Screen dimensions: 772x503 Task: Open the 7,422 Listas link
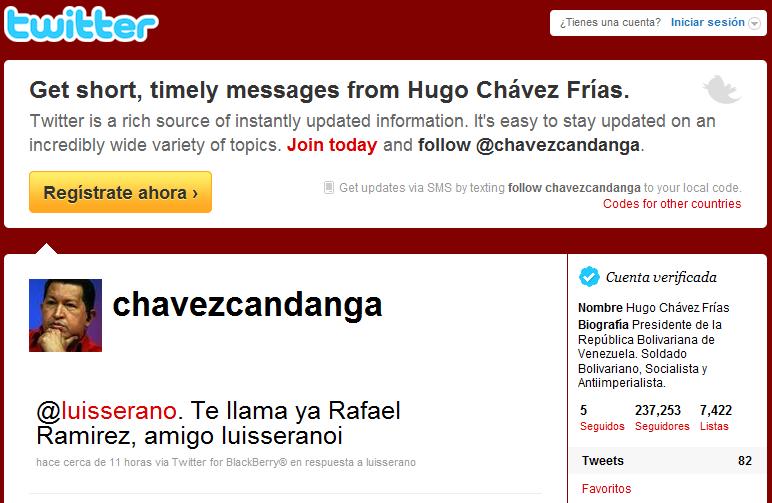(x=716, y=418)
